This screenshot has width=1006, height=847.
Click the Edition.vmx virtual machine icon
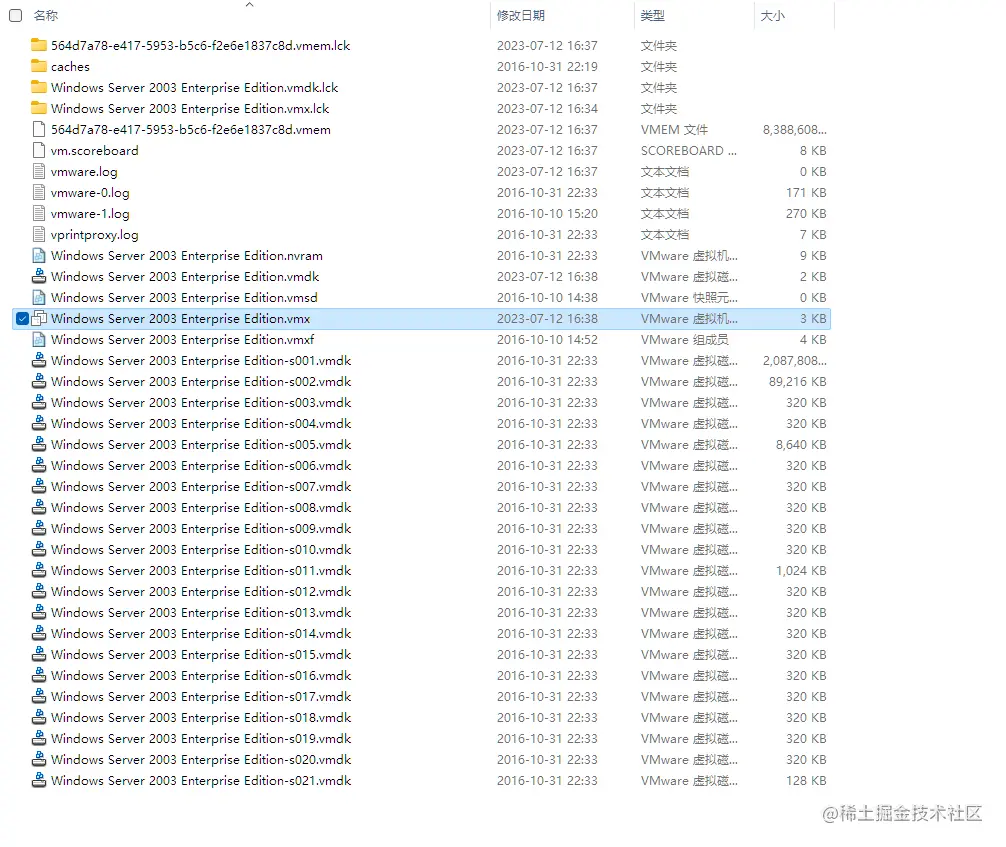click(x=39, y=318)
